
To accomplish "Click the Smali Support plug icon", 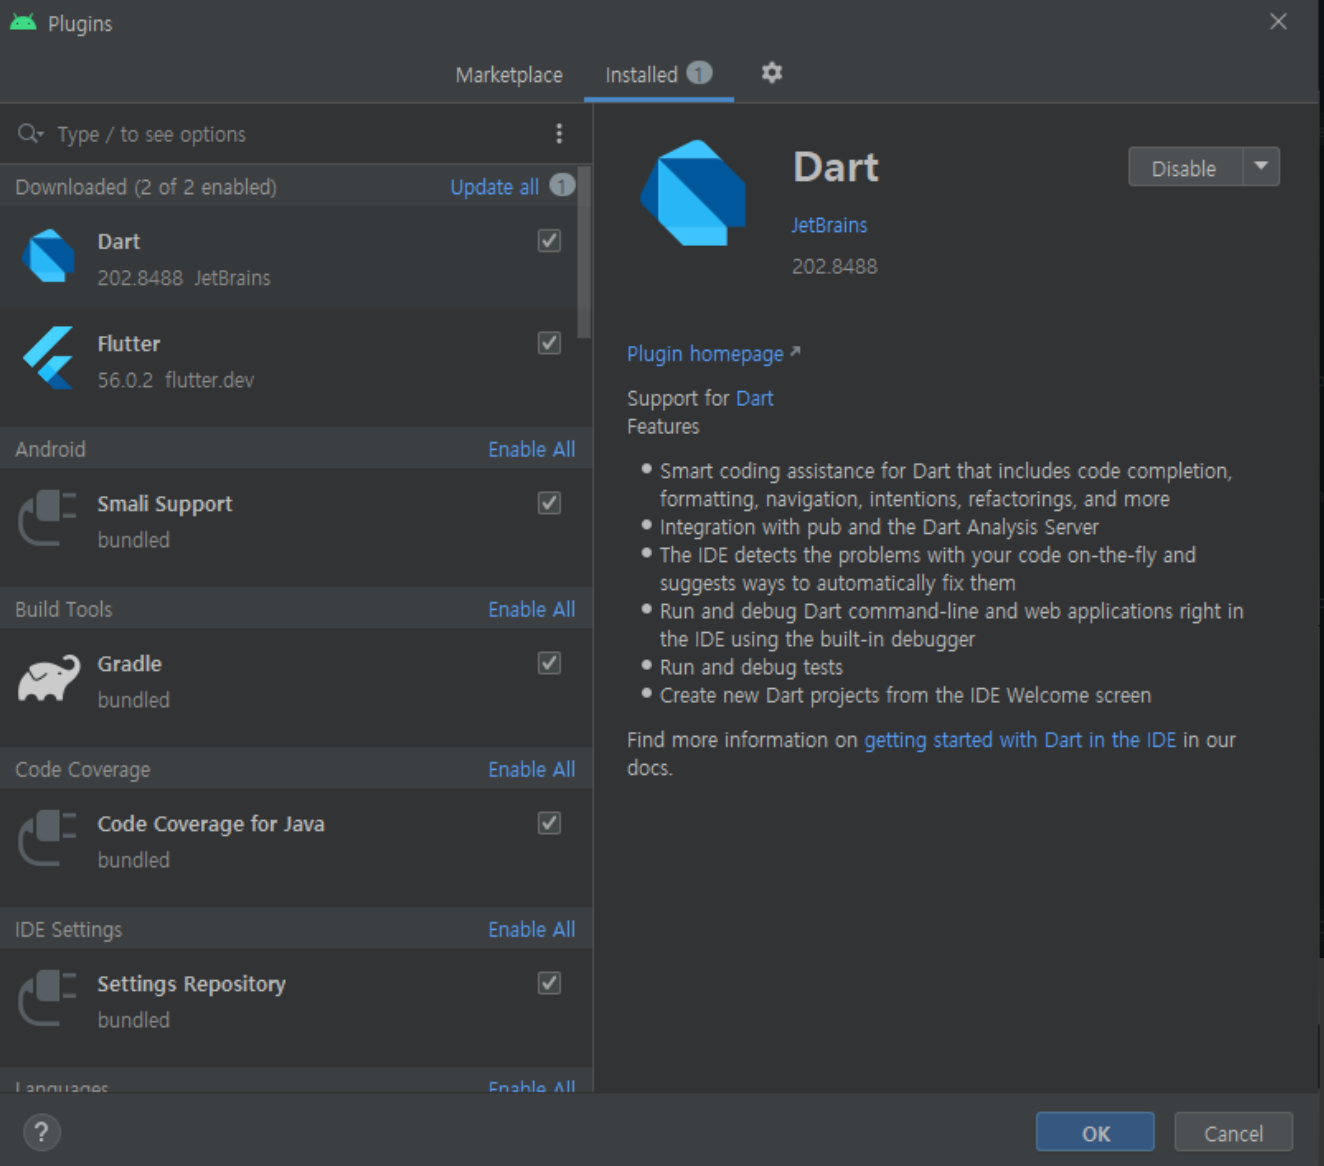I will (48, 518).
